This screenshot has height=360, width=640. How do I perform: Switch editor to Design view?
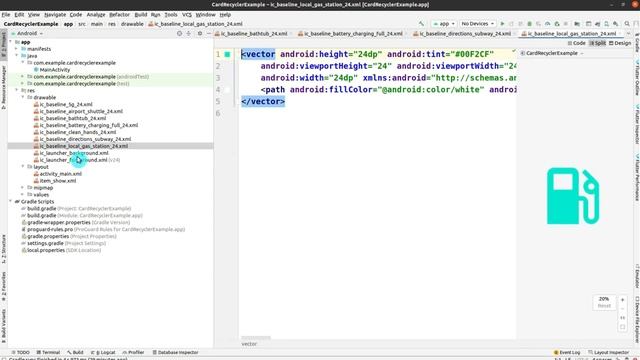(620, 43)
